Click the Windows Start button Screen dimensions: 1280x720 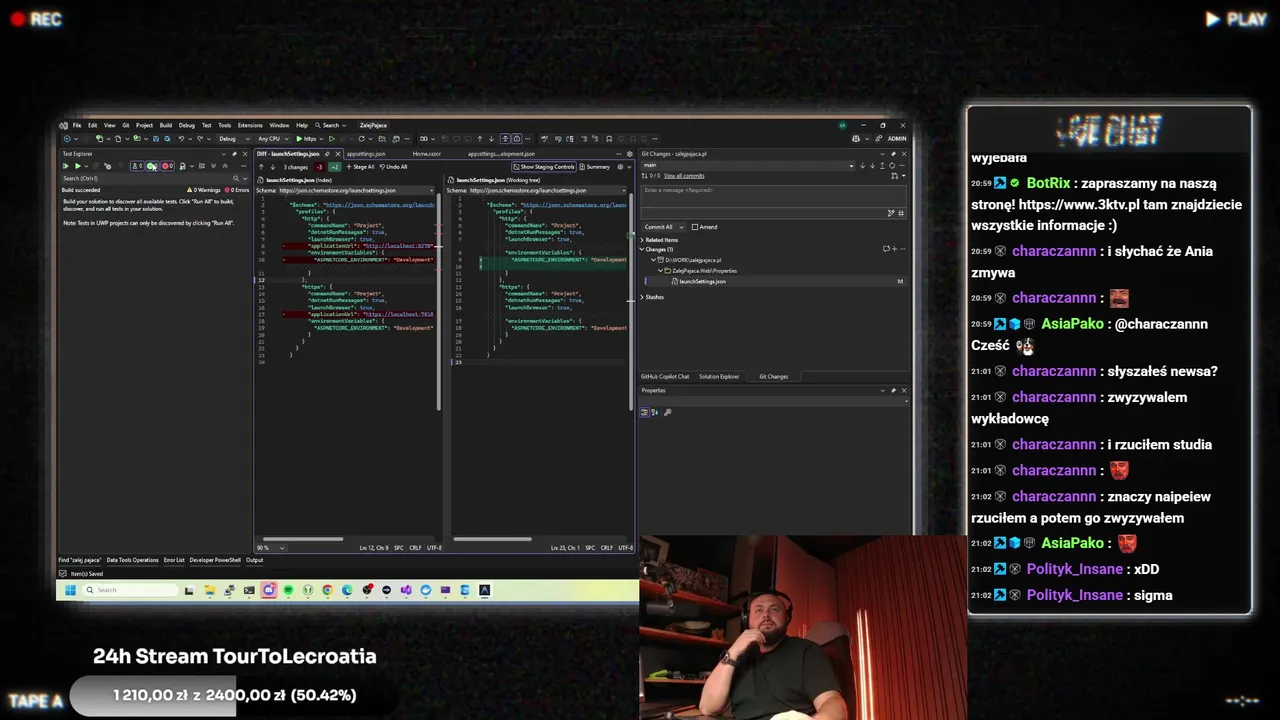pos(70,590)
